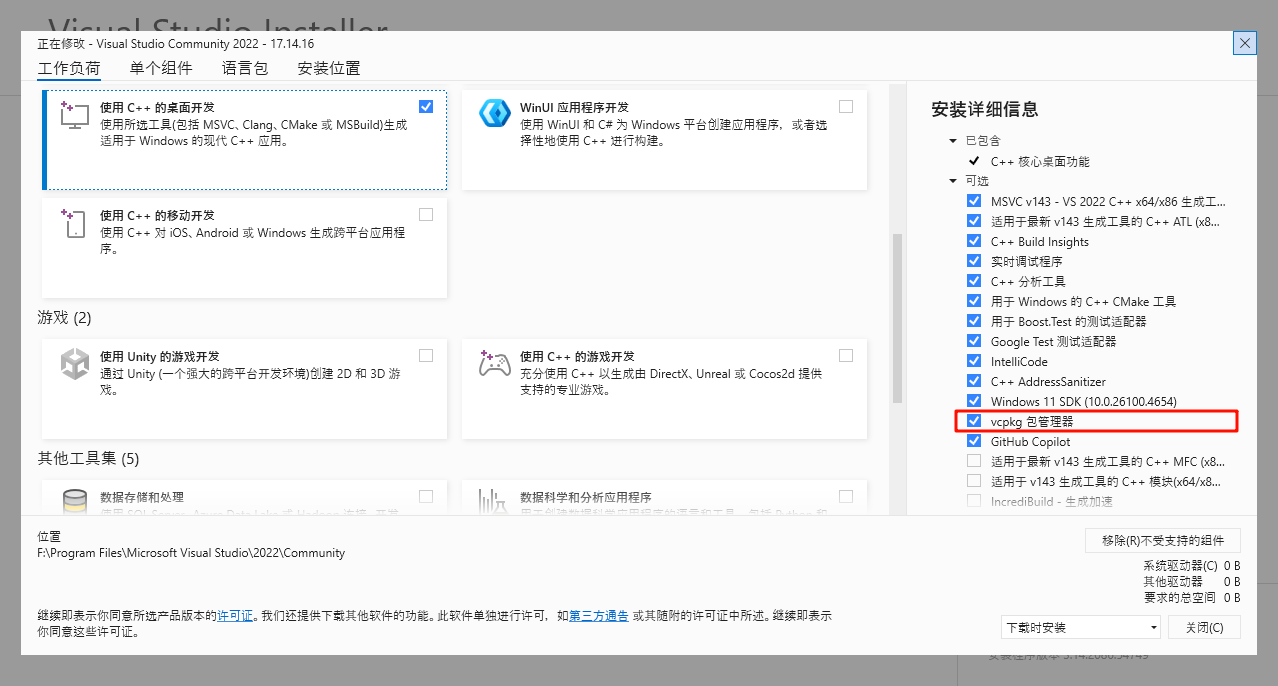1278x686 pixels.
Task: Uncheck C++ AddressSanitizer component
Action: point(974,381)
